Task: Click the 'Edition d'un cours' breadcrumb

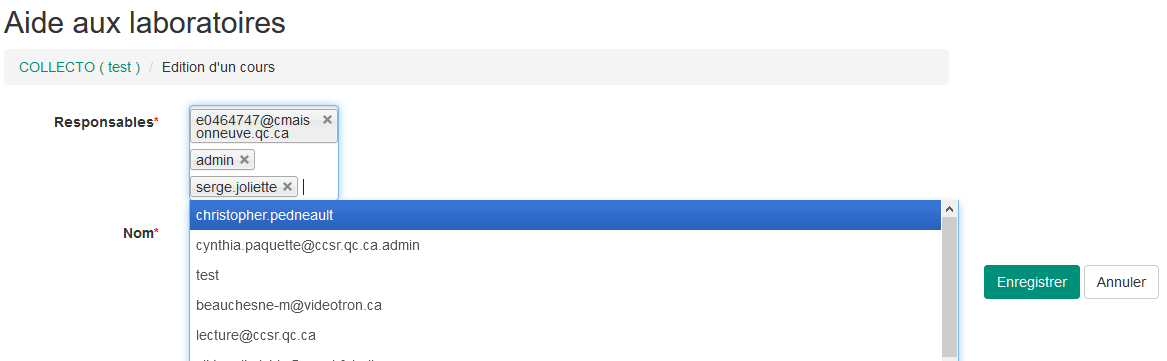Action: (218, 67)
